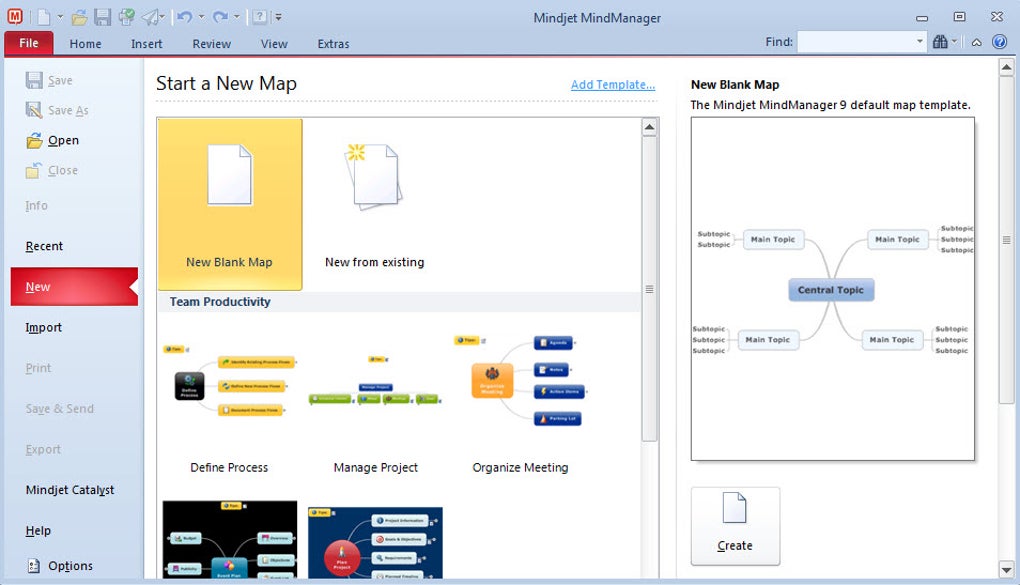Select Help in the File menu
This screenshot has width=1020, height=585.
38,530
